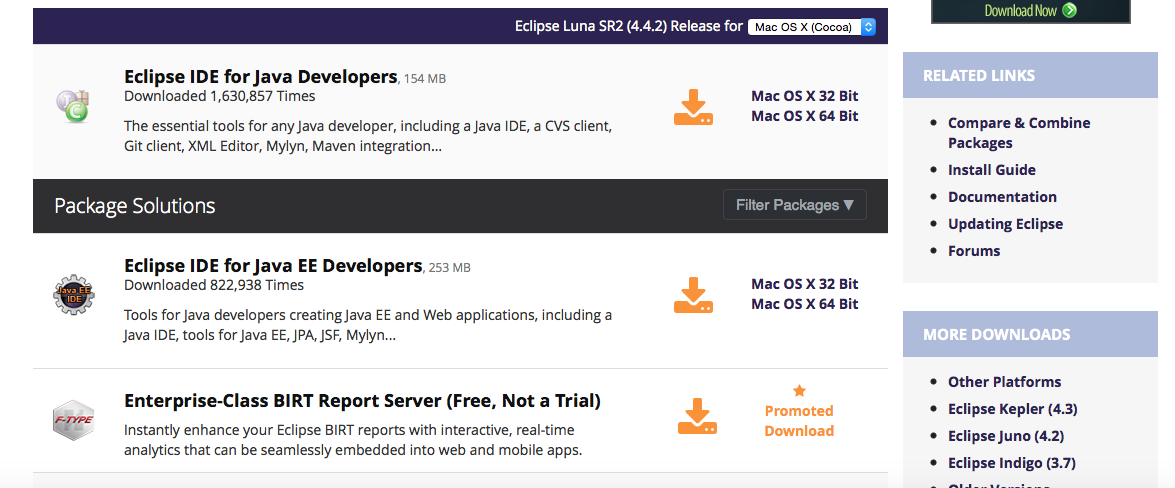The height and width of the screenshot is (488, 1175).
Task: Open the Eclipse IDE for Java EE Developers link
Action: 273,265
